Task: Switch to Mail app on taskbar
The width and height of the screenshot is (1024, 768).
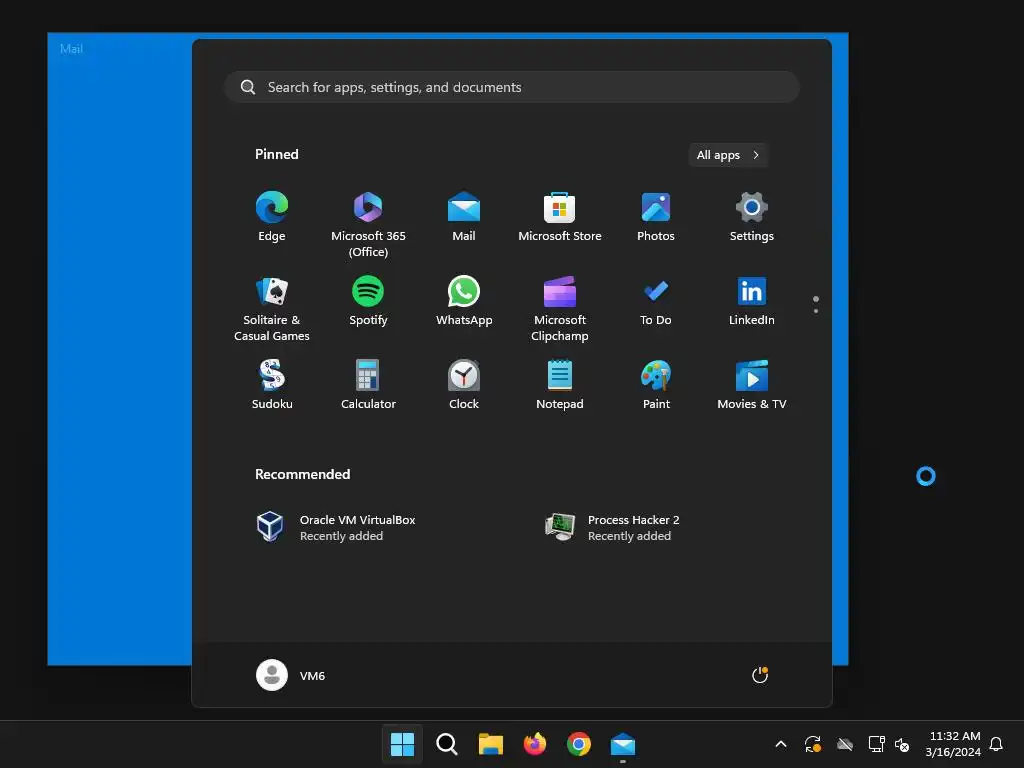Action: (x=623, y=744)
